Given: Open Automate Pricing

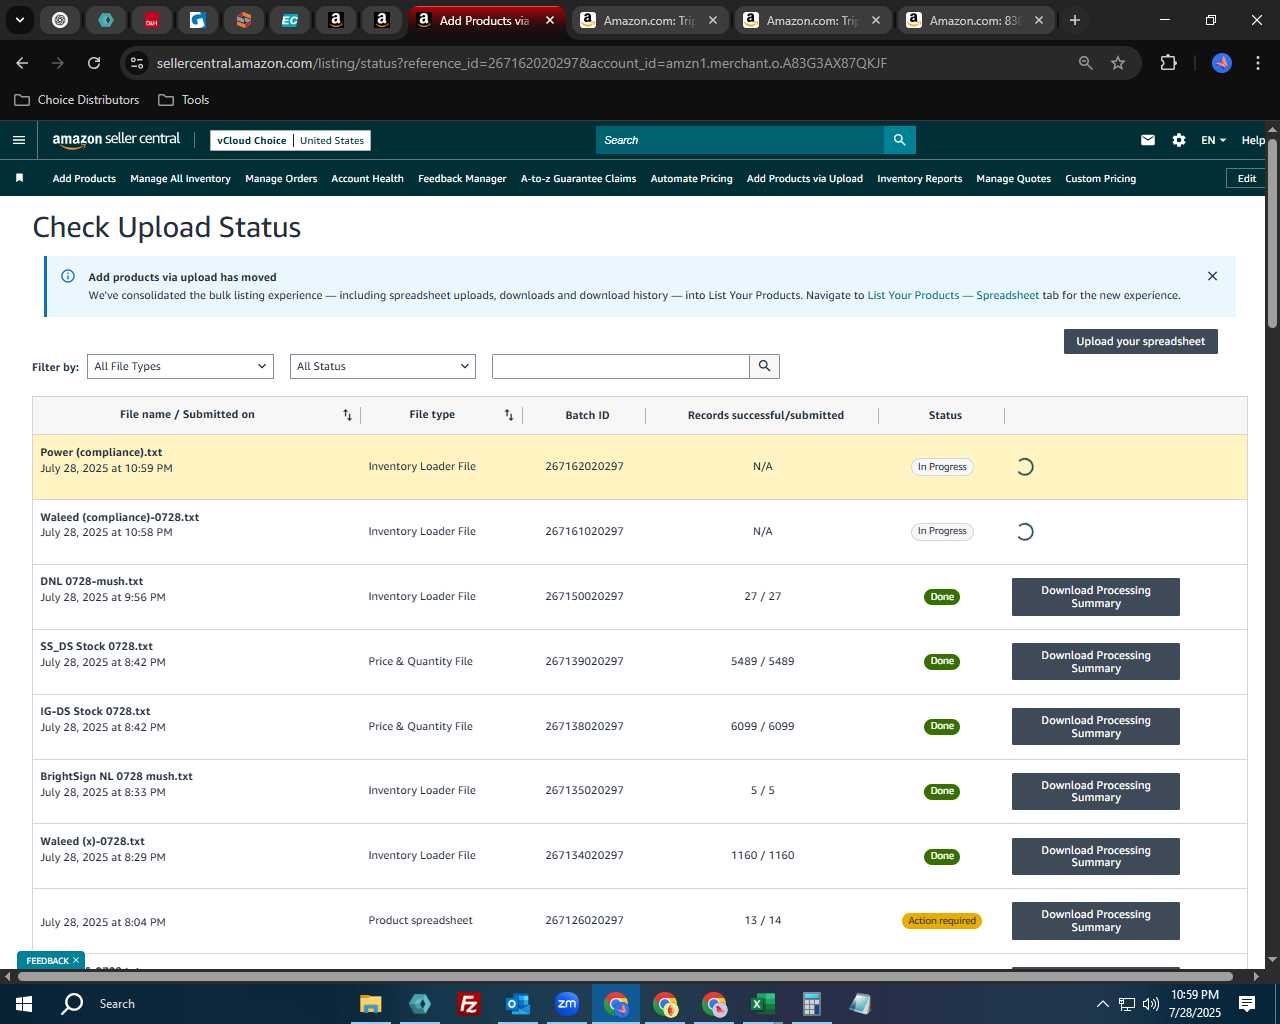Looking at the screenshot, I should click(691, 178).
